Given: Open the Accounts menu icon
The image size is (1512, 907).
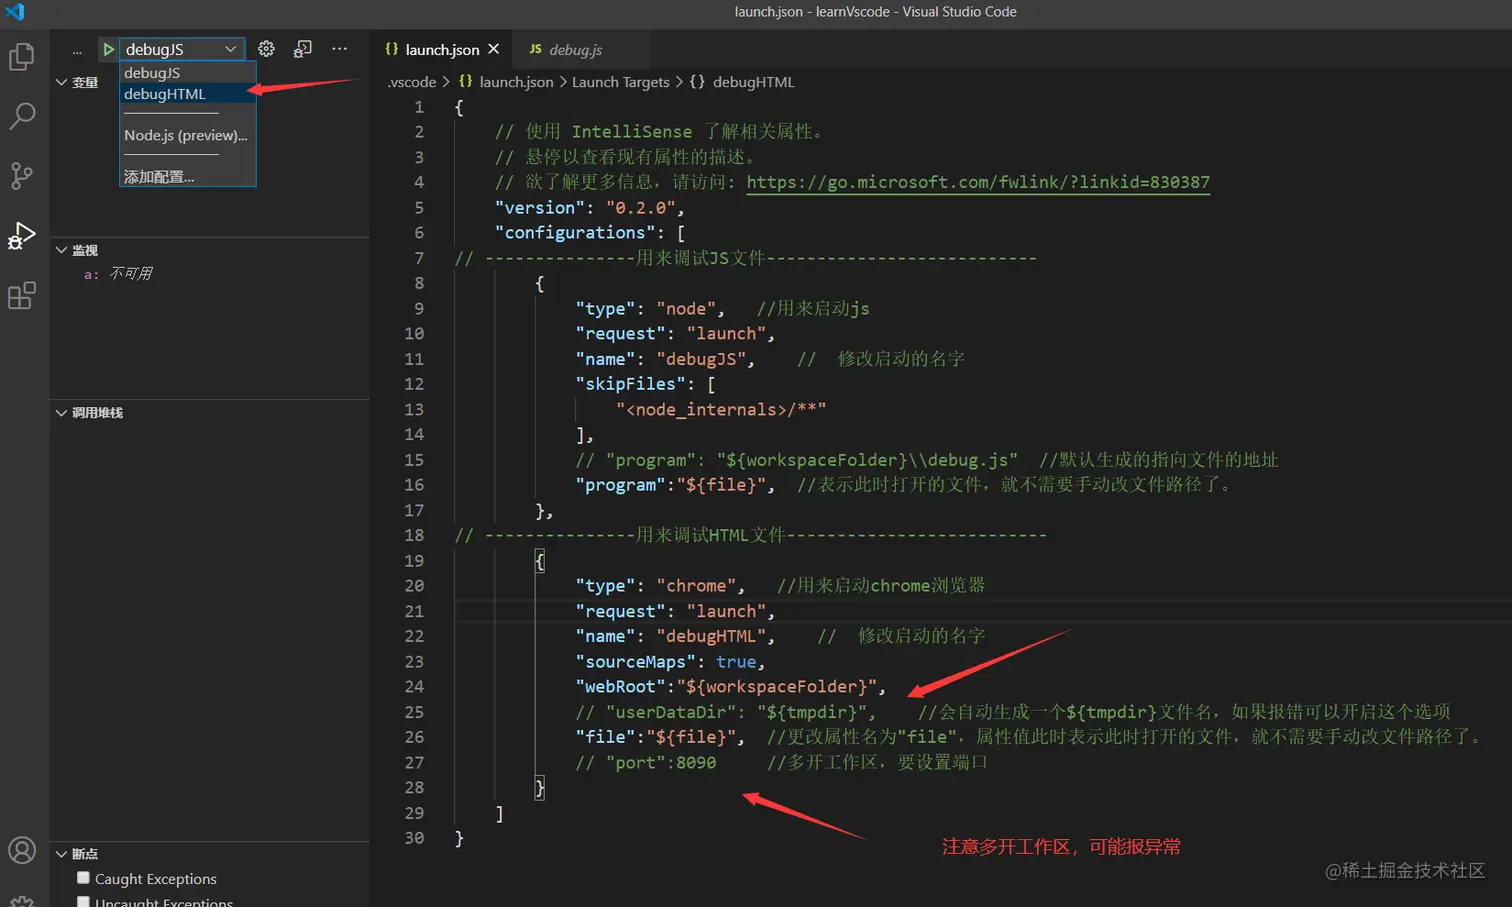Looking at the screenshot, I should click(x=22, y=850).
